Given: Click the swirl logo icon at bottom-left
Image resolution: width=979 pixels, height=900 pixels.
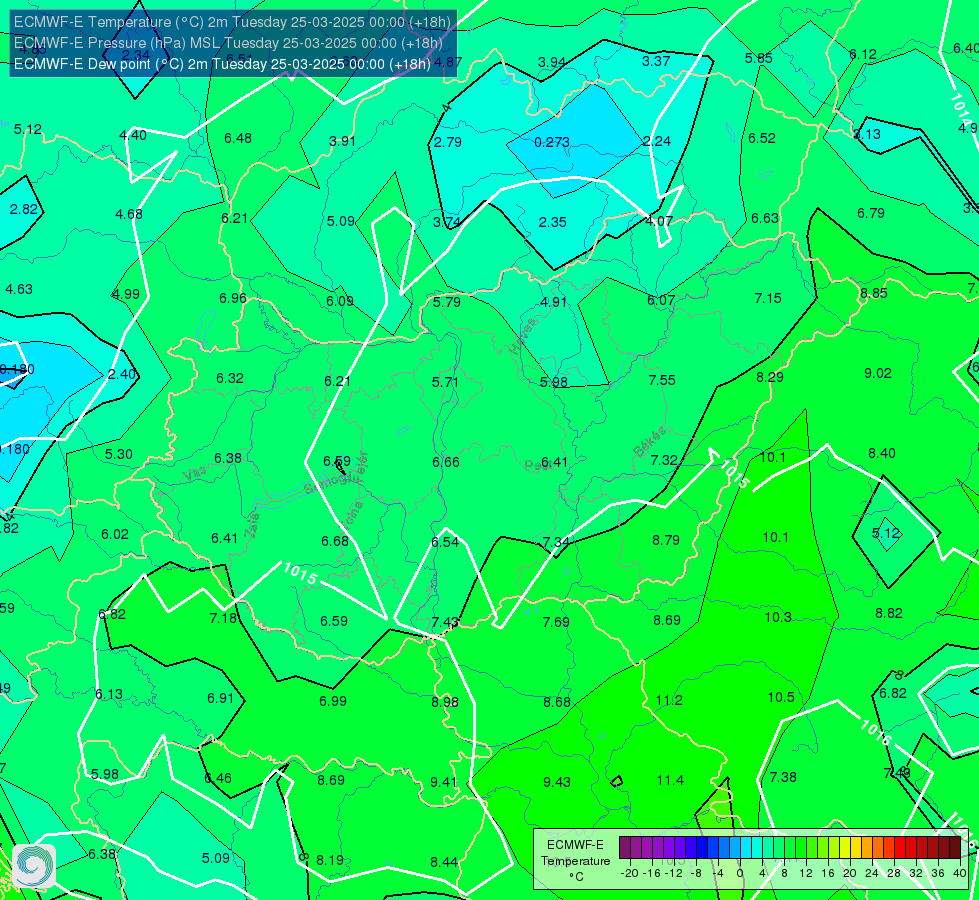Looking at the screenshot, I should (x=34, y=865).
